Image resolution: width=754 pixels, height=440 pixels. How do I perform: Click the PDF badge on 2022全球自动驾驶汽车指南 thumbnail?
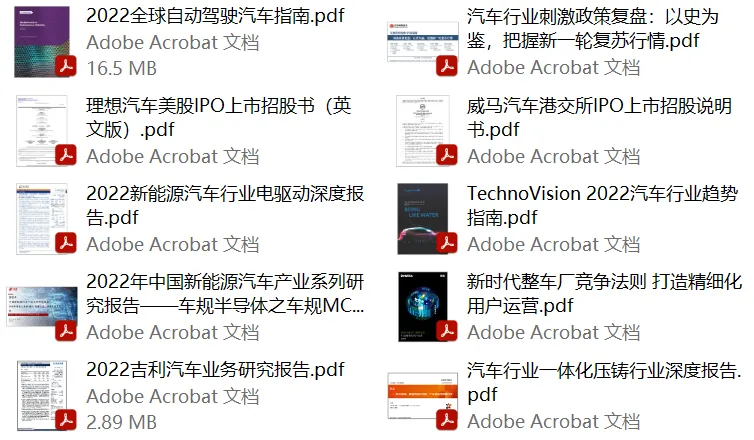(x=66, y=66)
